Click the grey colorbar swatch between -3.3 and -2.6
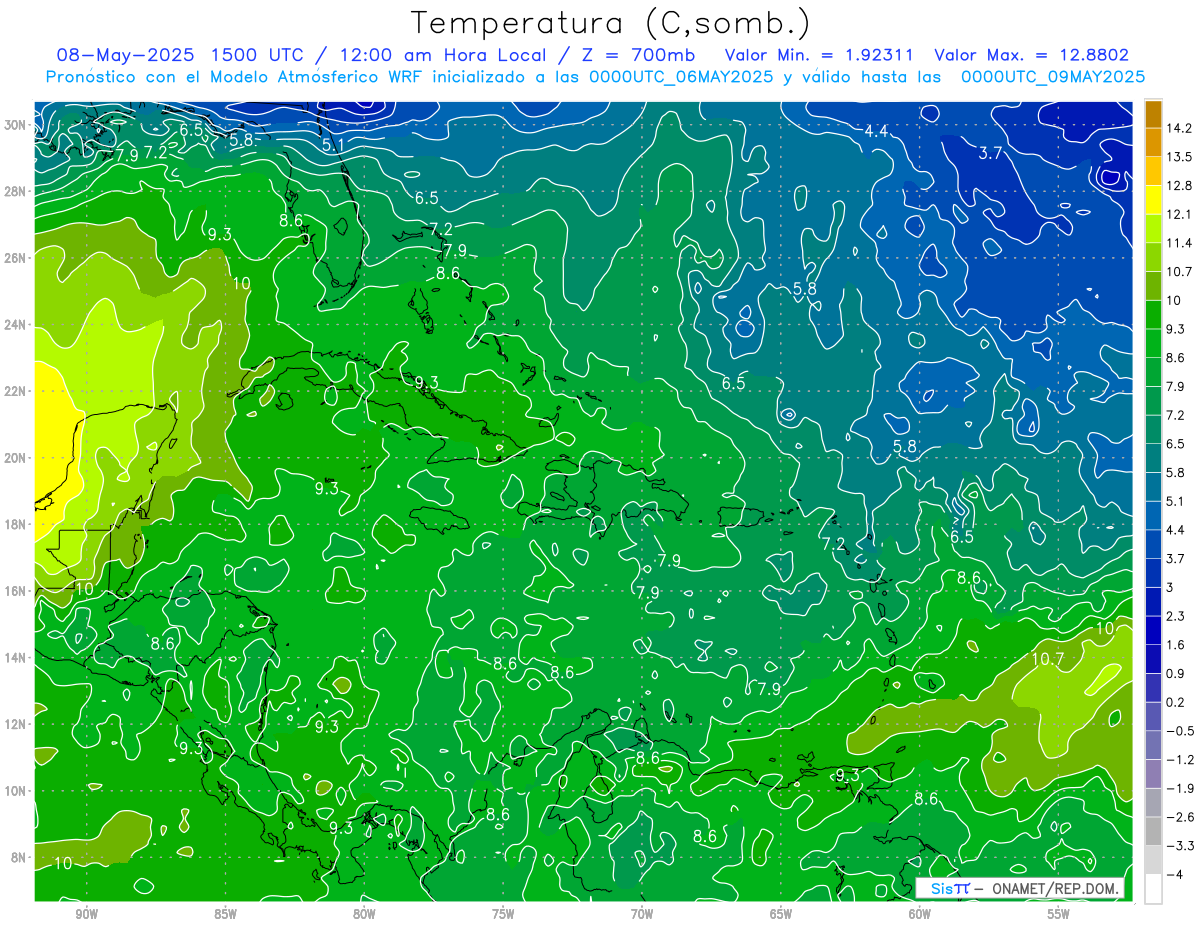This screenshot has height=927, width=1200. pos(1153,831)
